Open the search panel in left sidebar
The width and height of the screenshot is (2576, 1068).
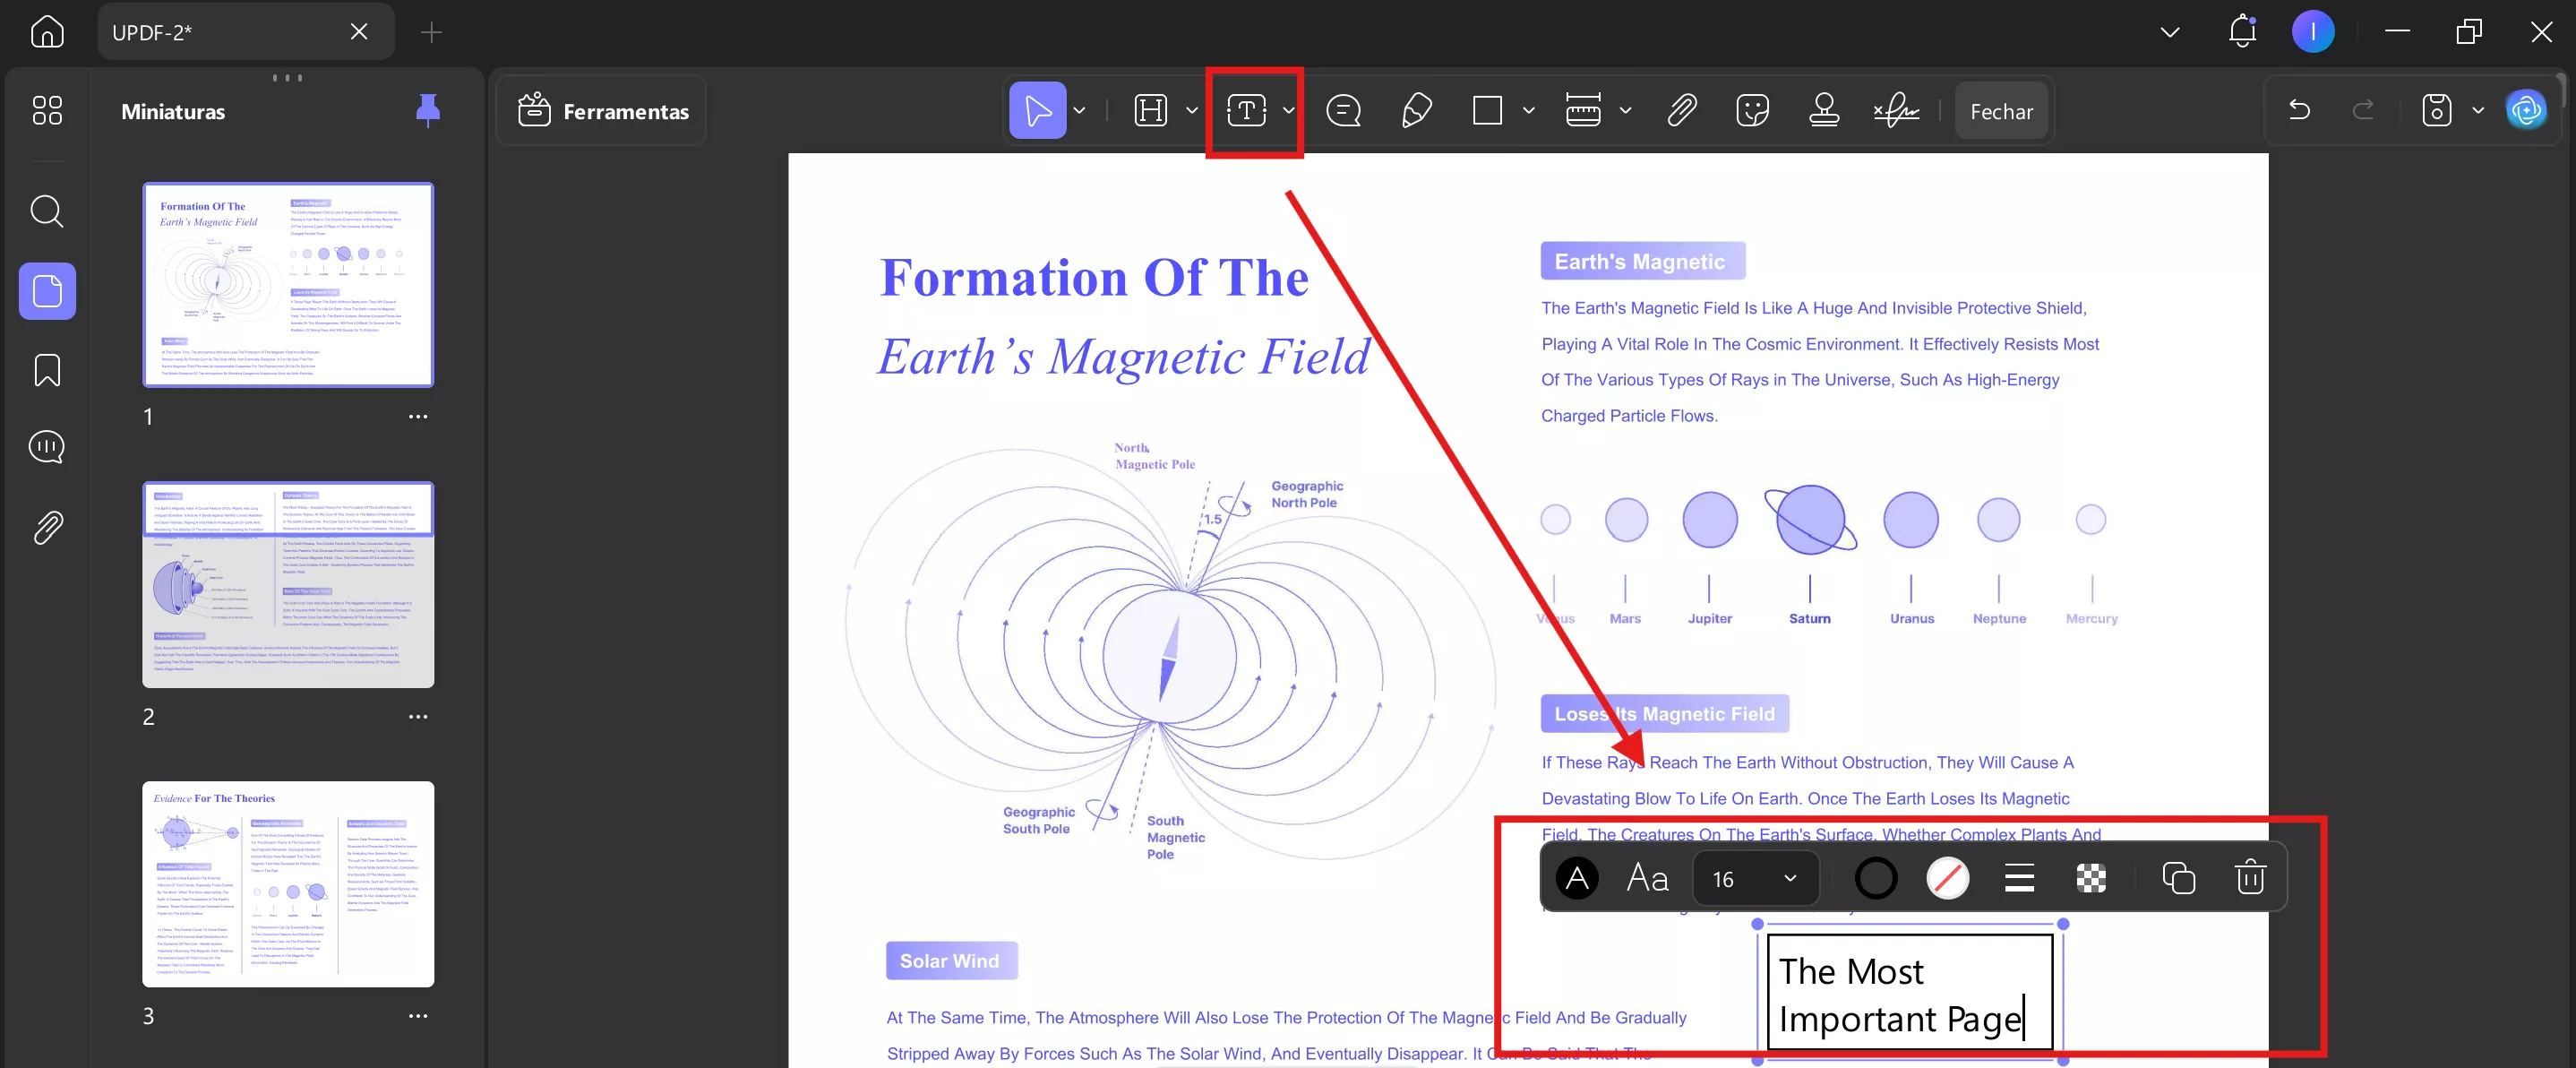coord(47,211)
